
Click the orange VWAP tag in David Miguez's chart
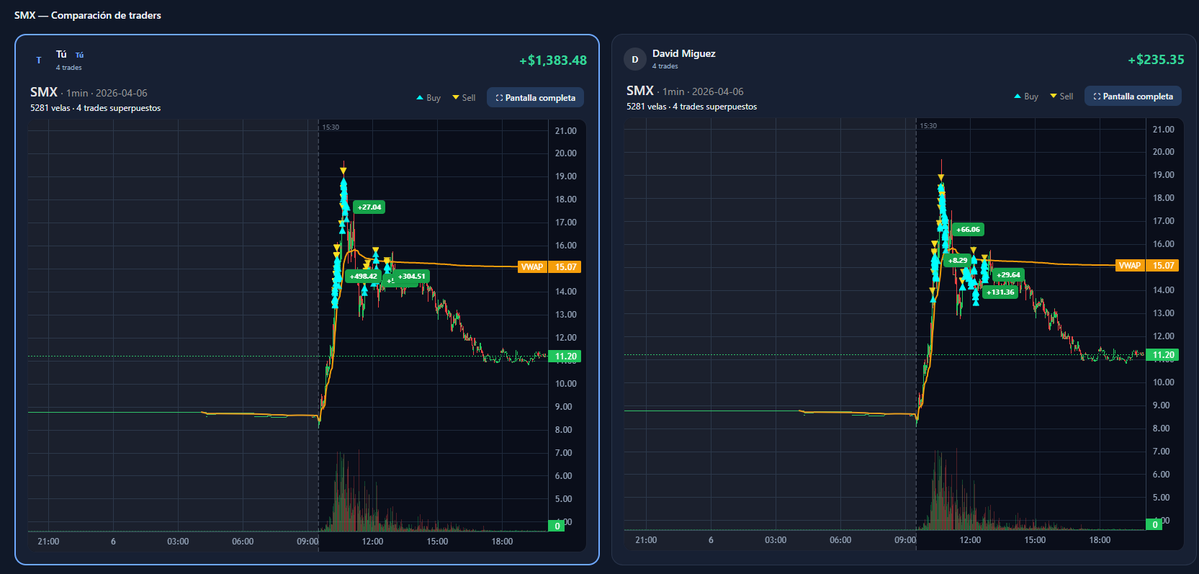(x=1129, y=266)
